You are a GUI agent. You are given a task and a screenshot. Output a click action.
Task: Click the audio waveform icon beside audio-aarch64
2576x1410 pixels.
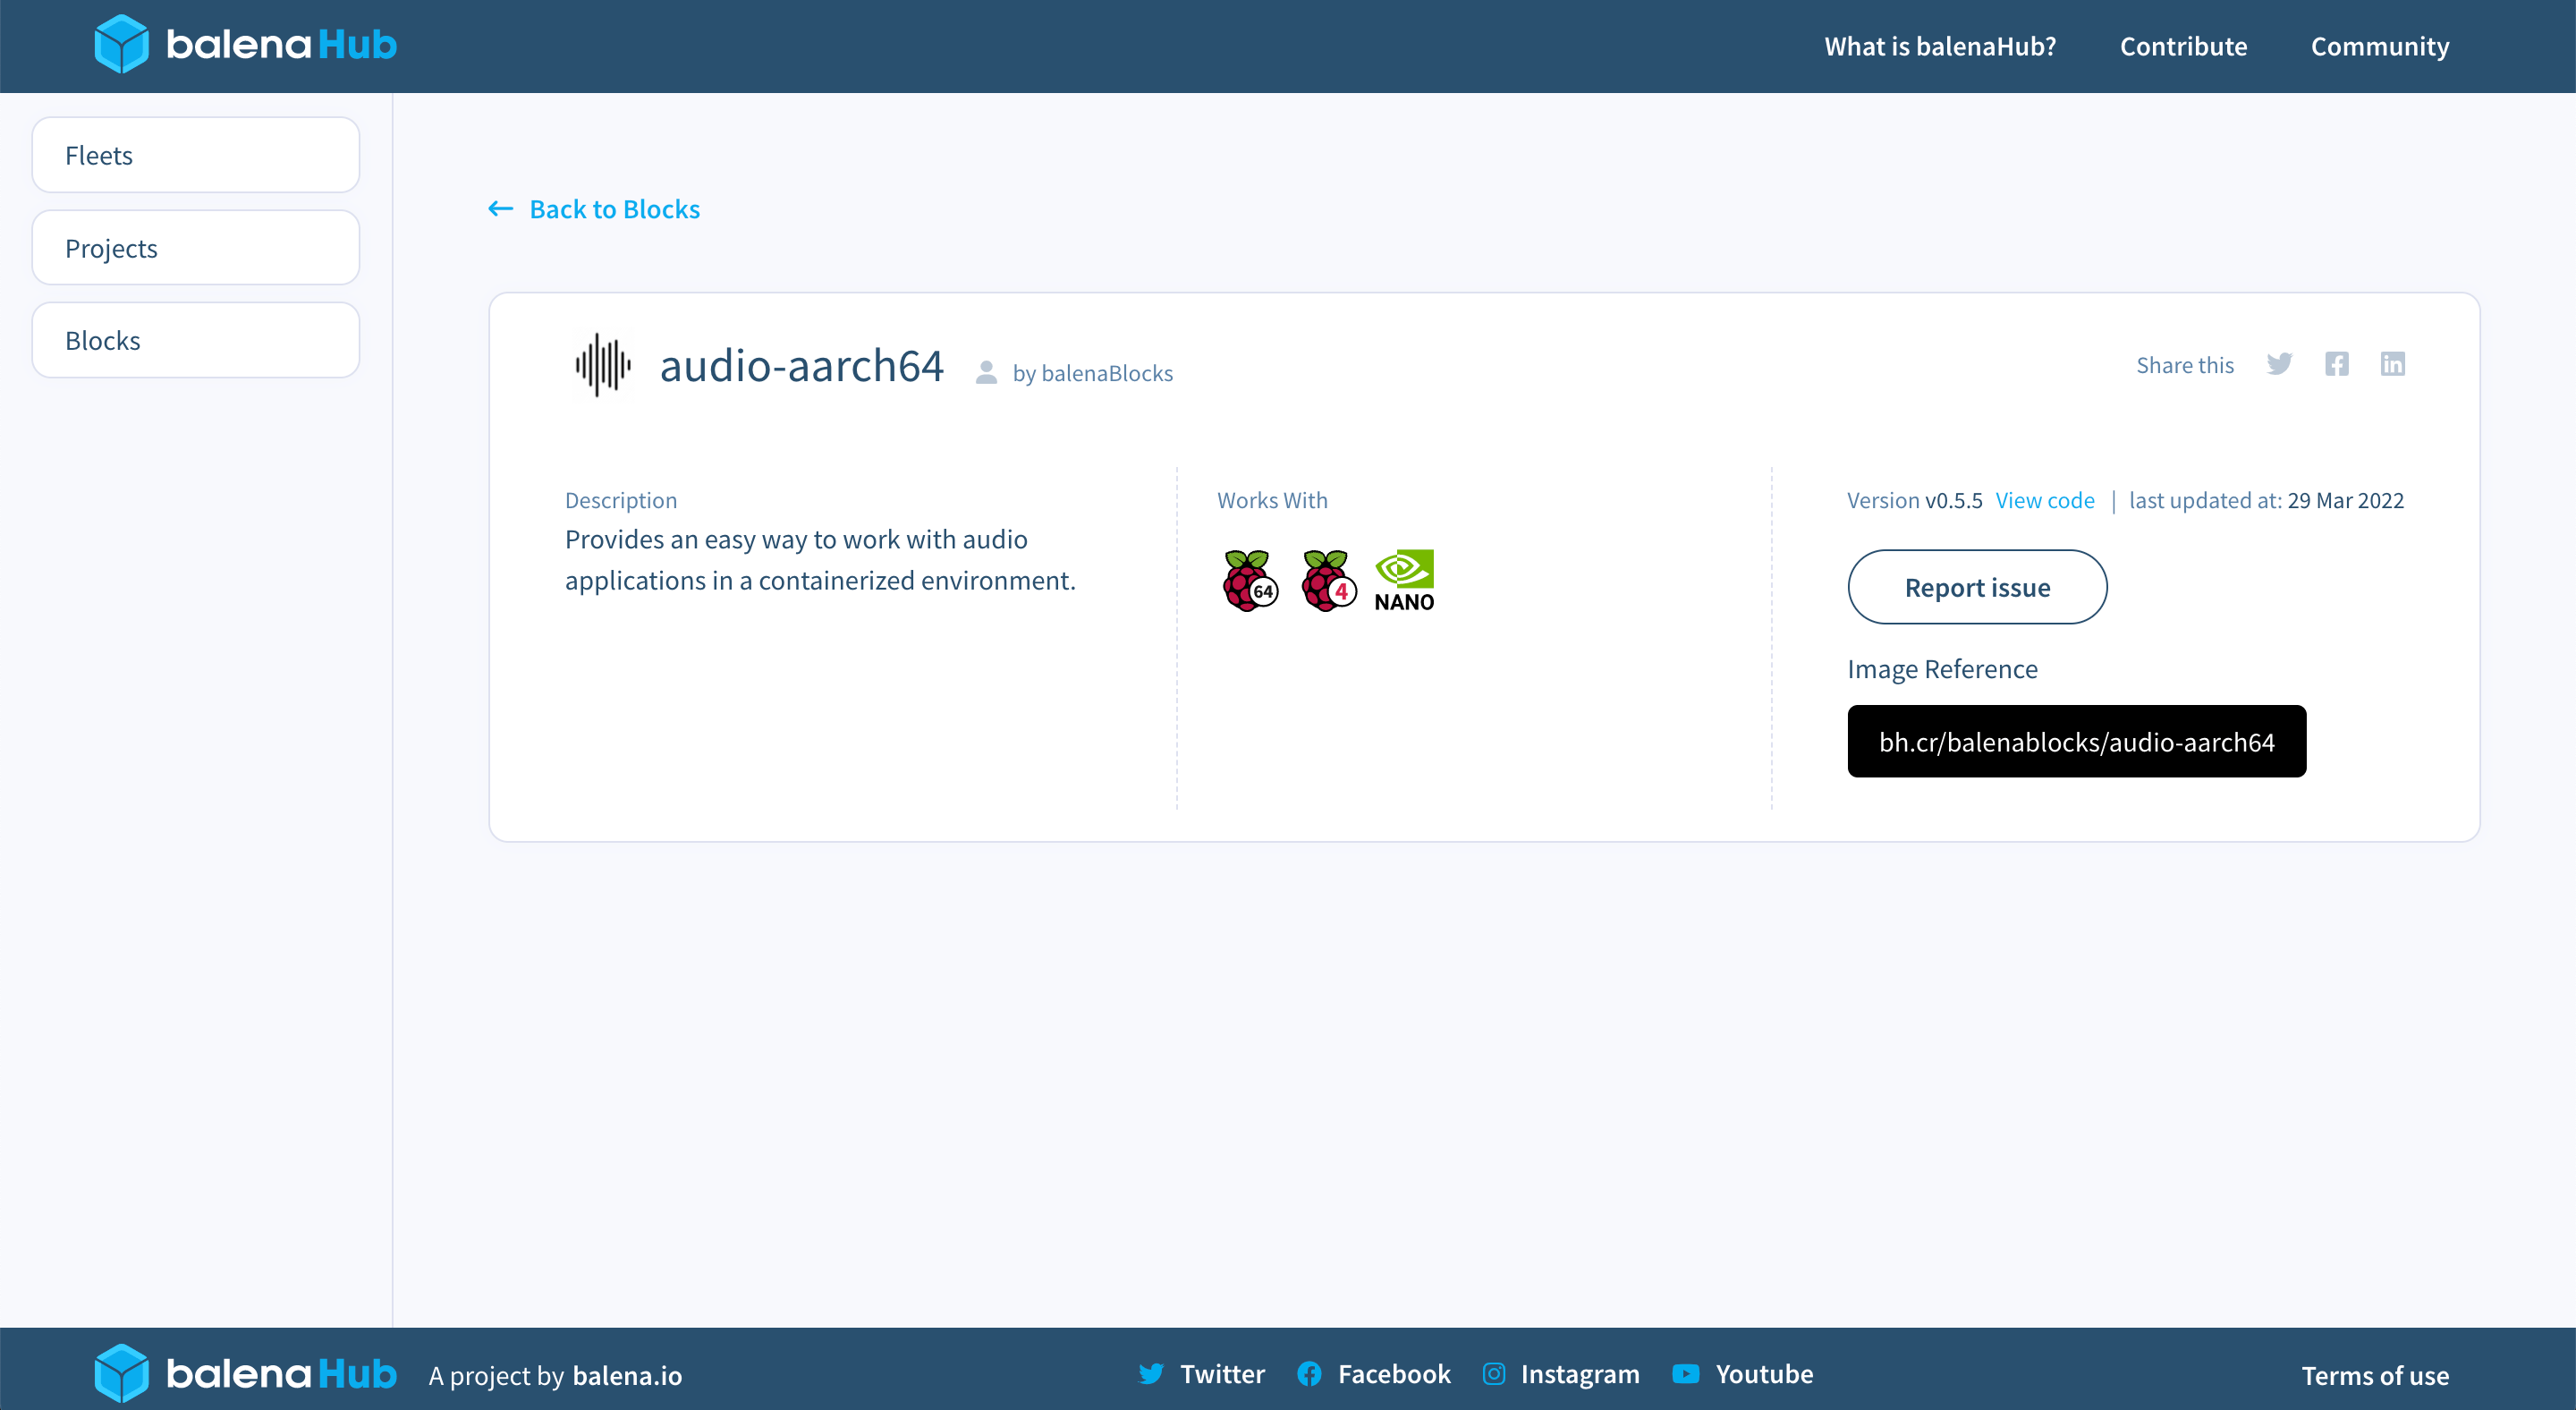(602, 365)
